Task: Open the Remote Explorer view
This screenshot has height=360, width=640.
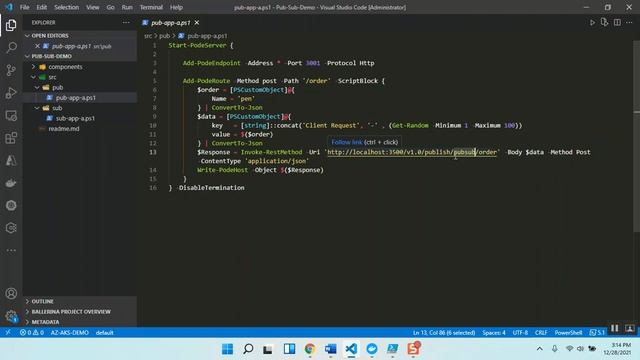Action: (x=11, y=116)
